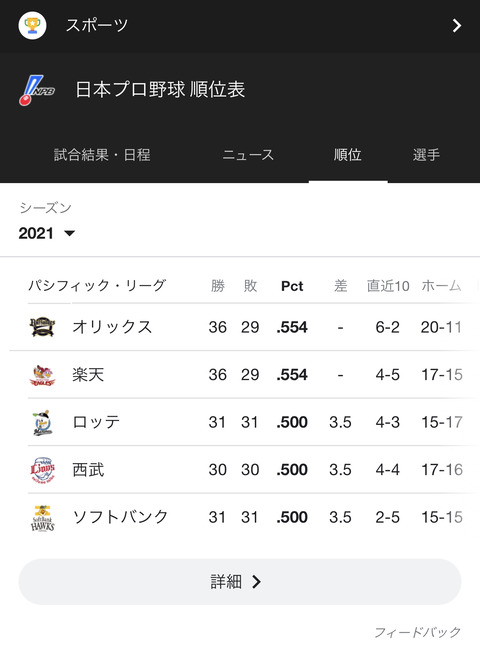Open the sports section chevron arrow
The image size is (480, 659).
point(456,26)
